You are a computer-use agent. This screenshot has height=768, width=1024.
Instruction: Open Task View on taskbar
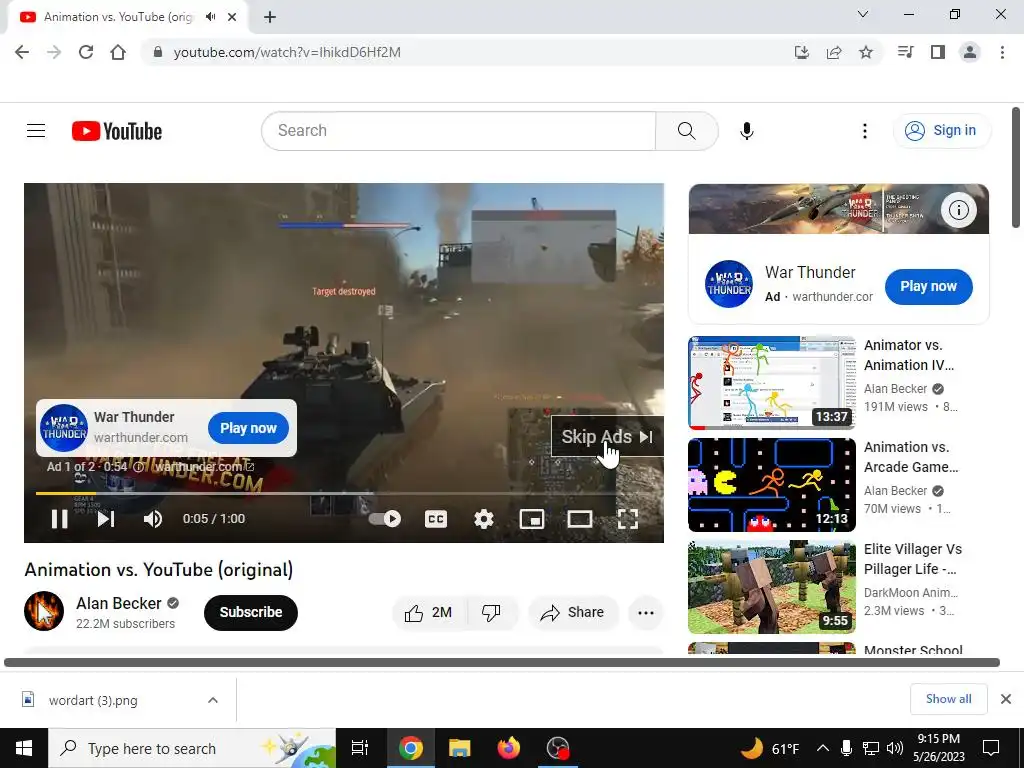click(x=360, y=748)
